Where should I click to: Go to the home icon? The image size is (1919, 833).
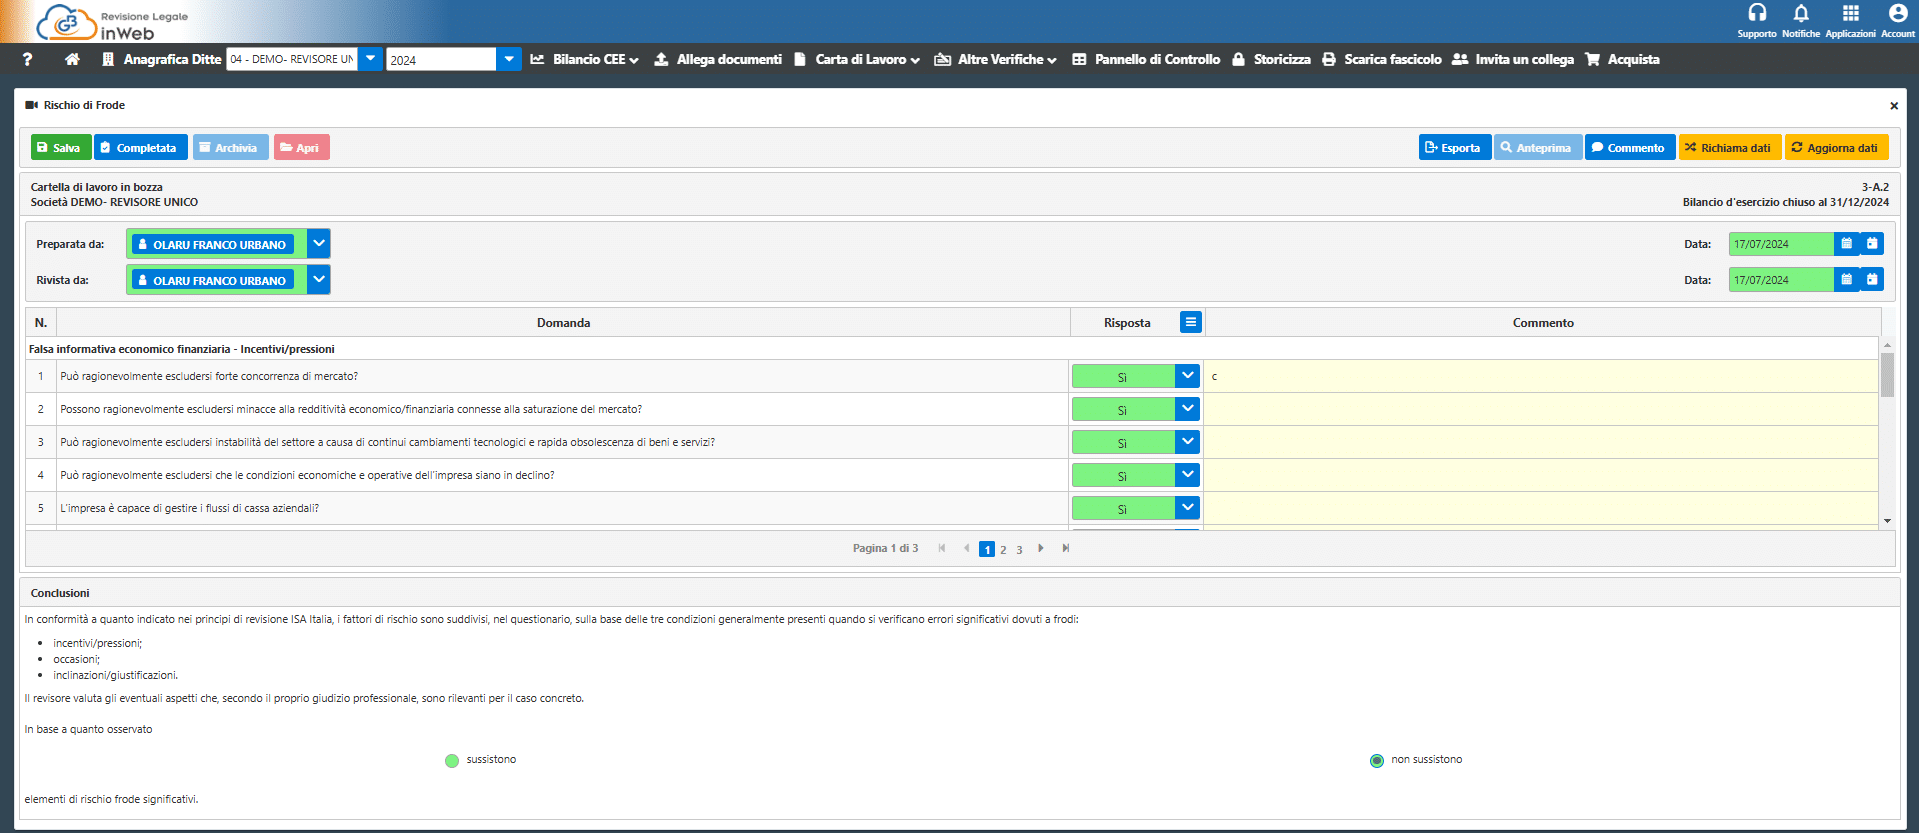[x=72, y=60]
